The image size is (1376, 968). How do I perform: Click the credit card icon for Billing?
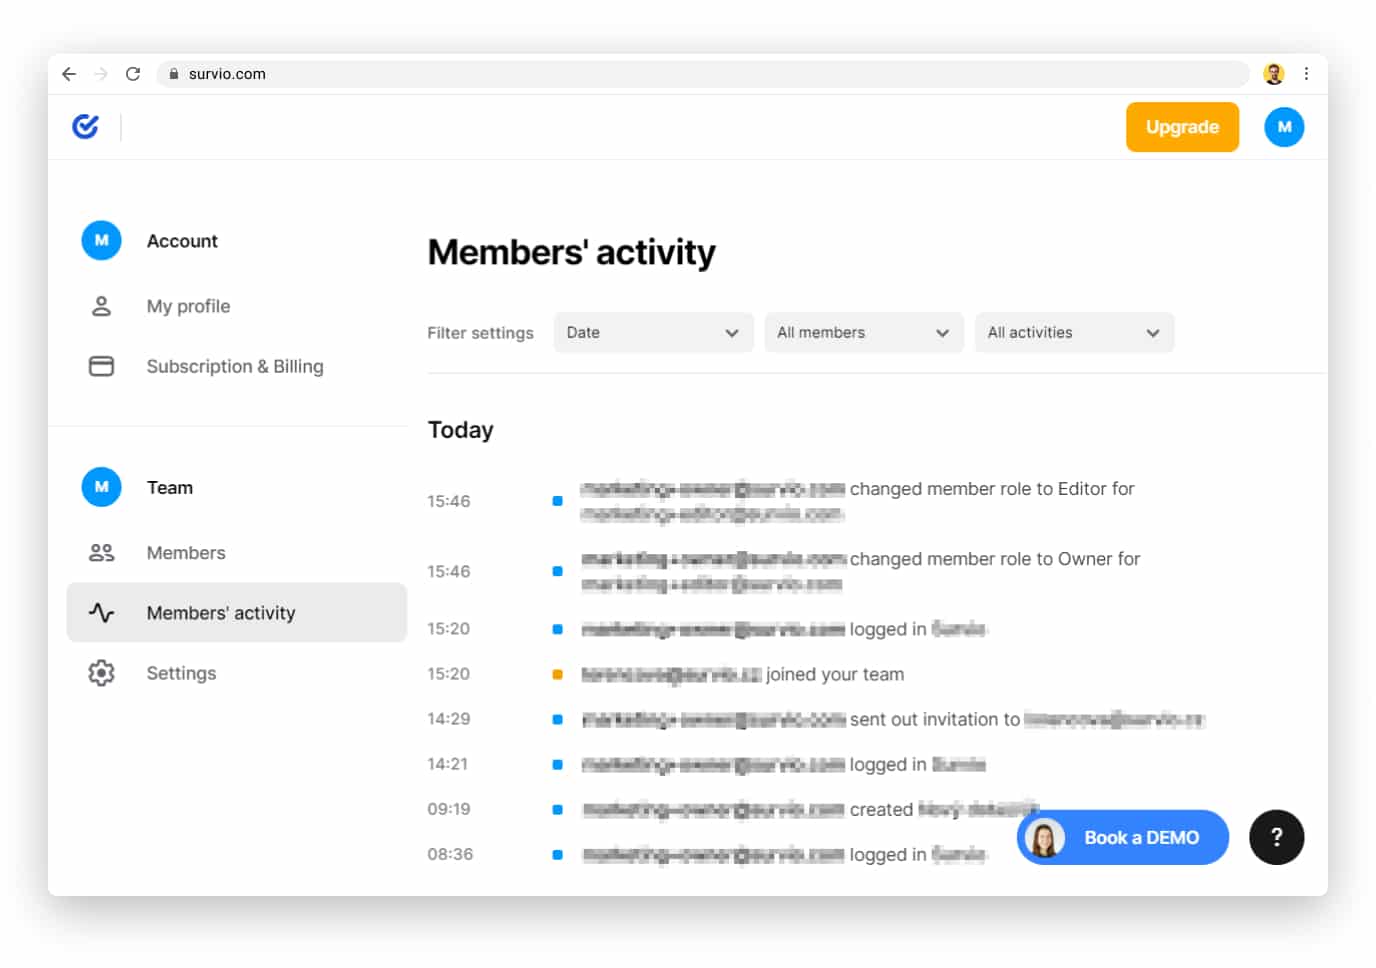(x=101, y=366)
